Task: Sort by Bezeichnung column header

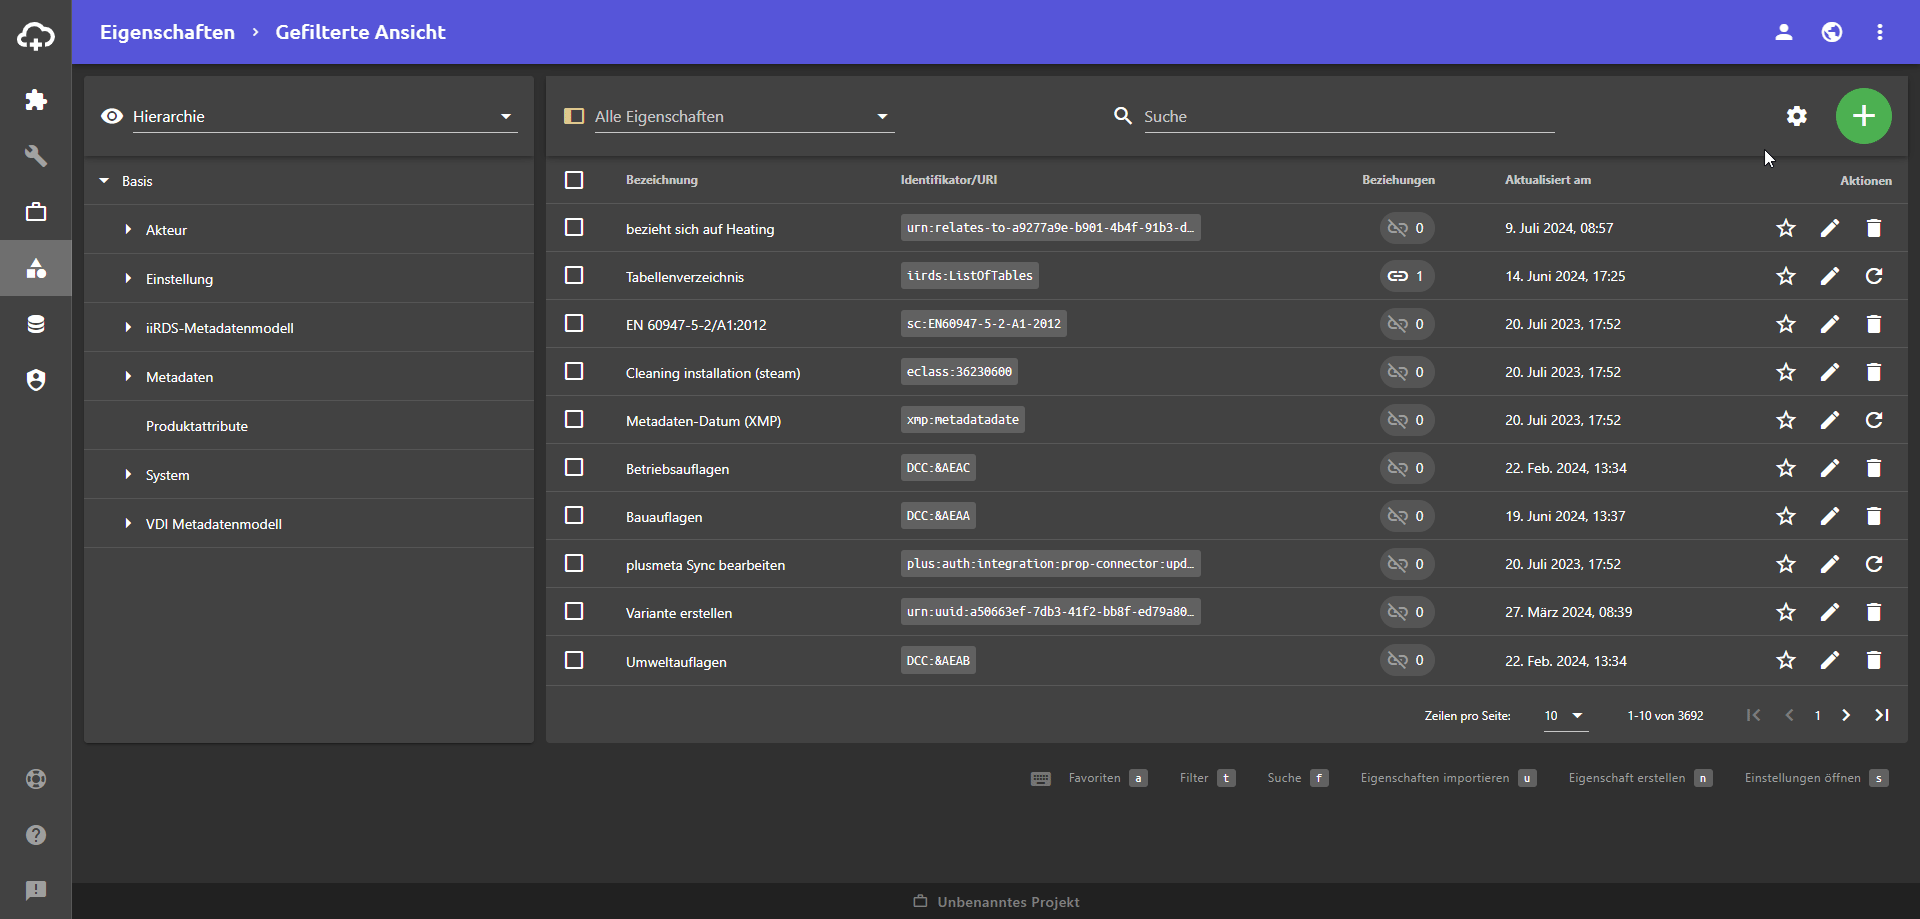Action: coord(662,180)
